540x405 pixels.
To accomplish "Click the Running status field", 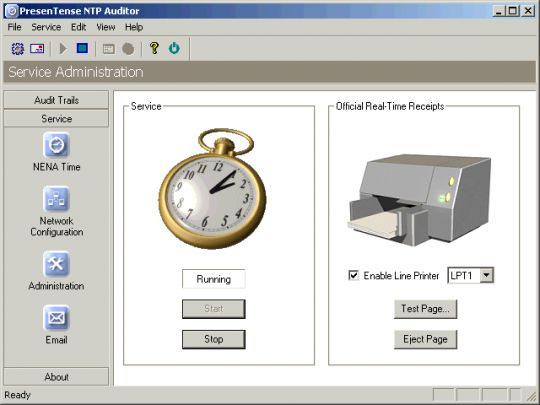I will click(214, 279).
